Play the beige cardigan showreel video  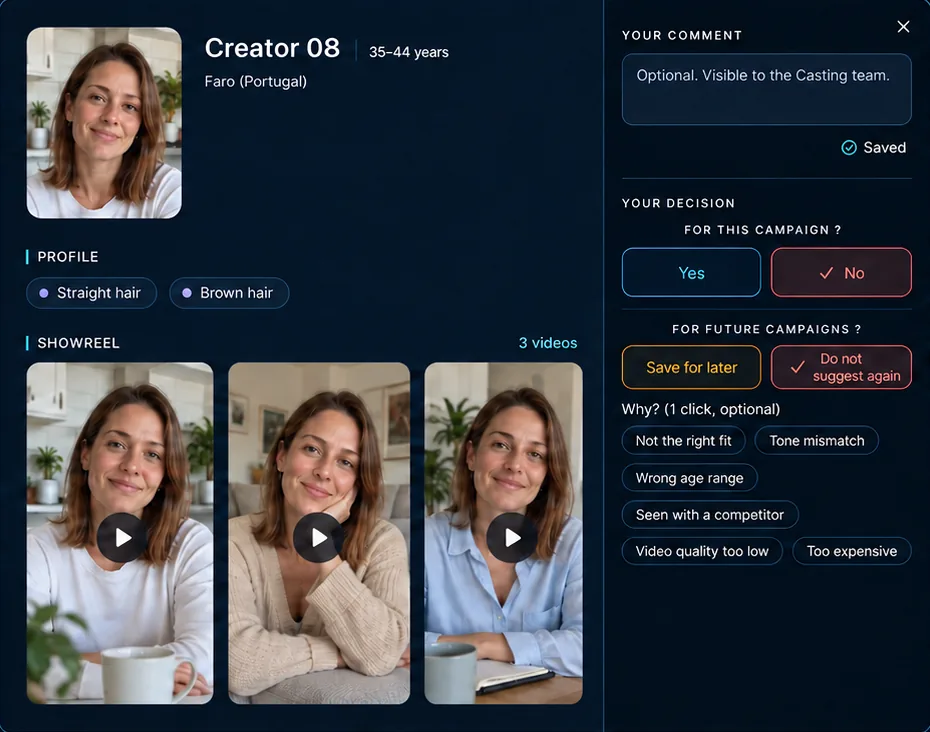(319, 537)
